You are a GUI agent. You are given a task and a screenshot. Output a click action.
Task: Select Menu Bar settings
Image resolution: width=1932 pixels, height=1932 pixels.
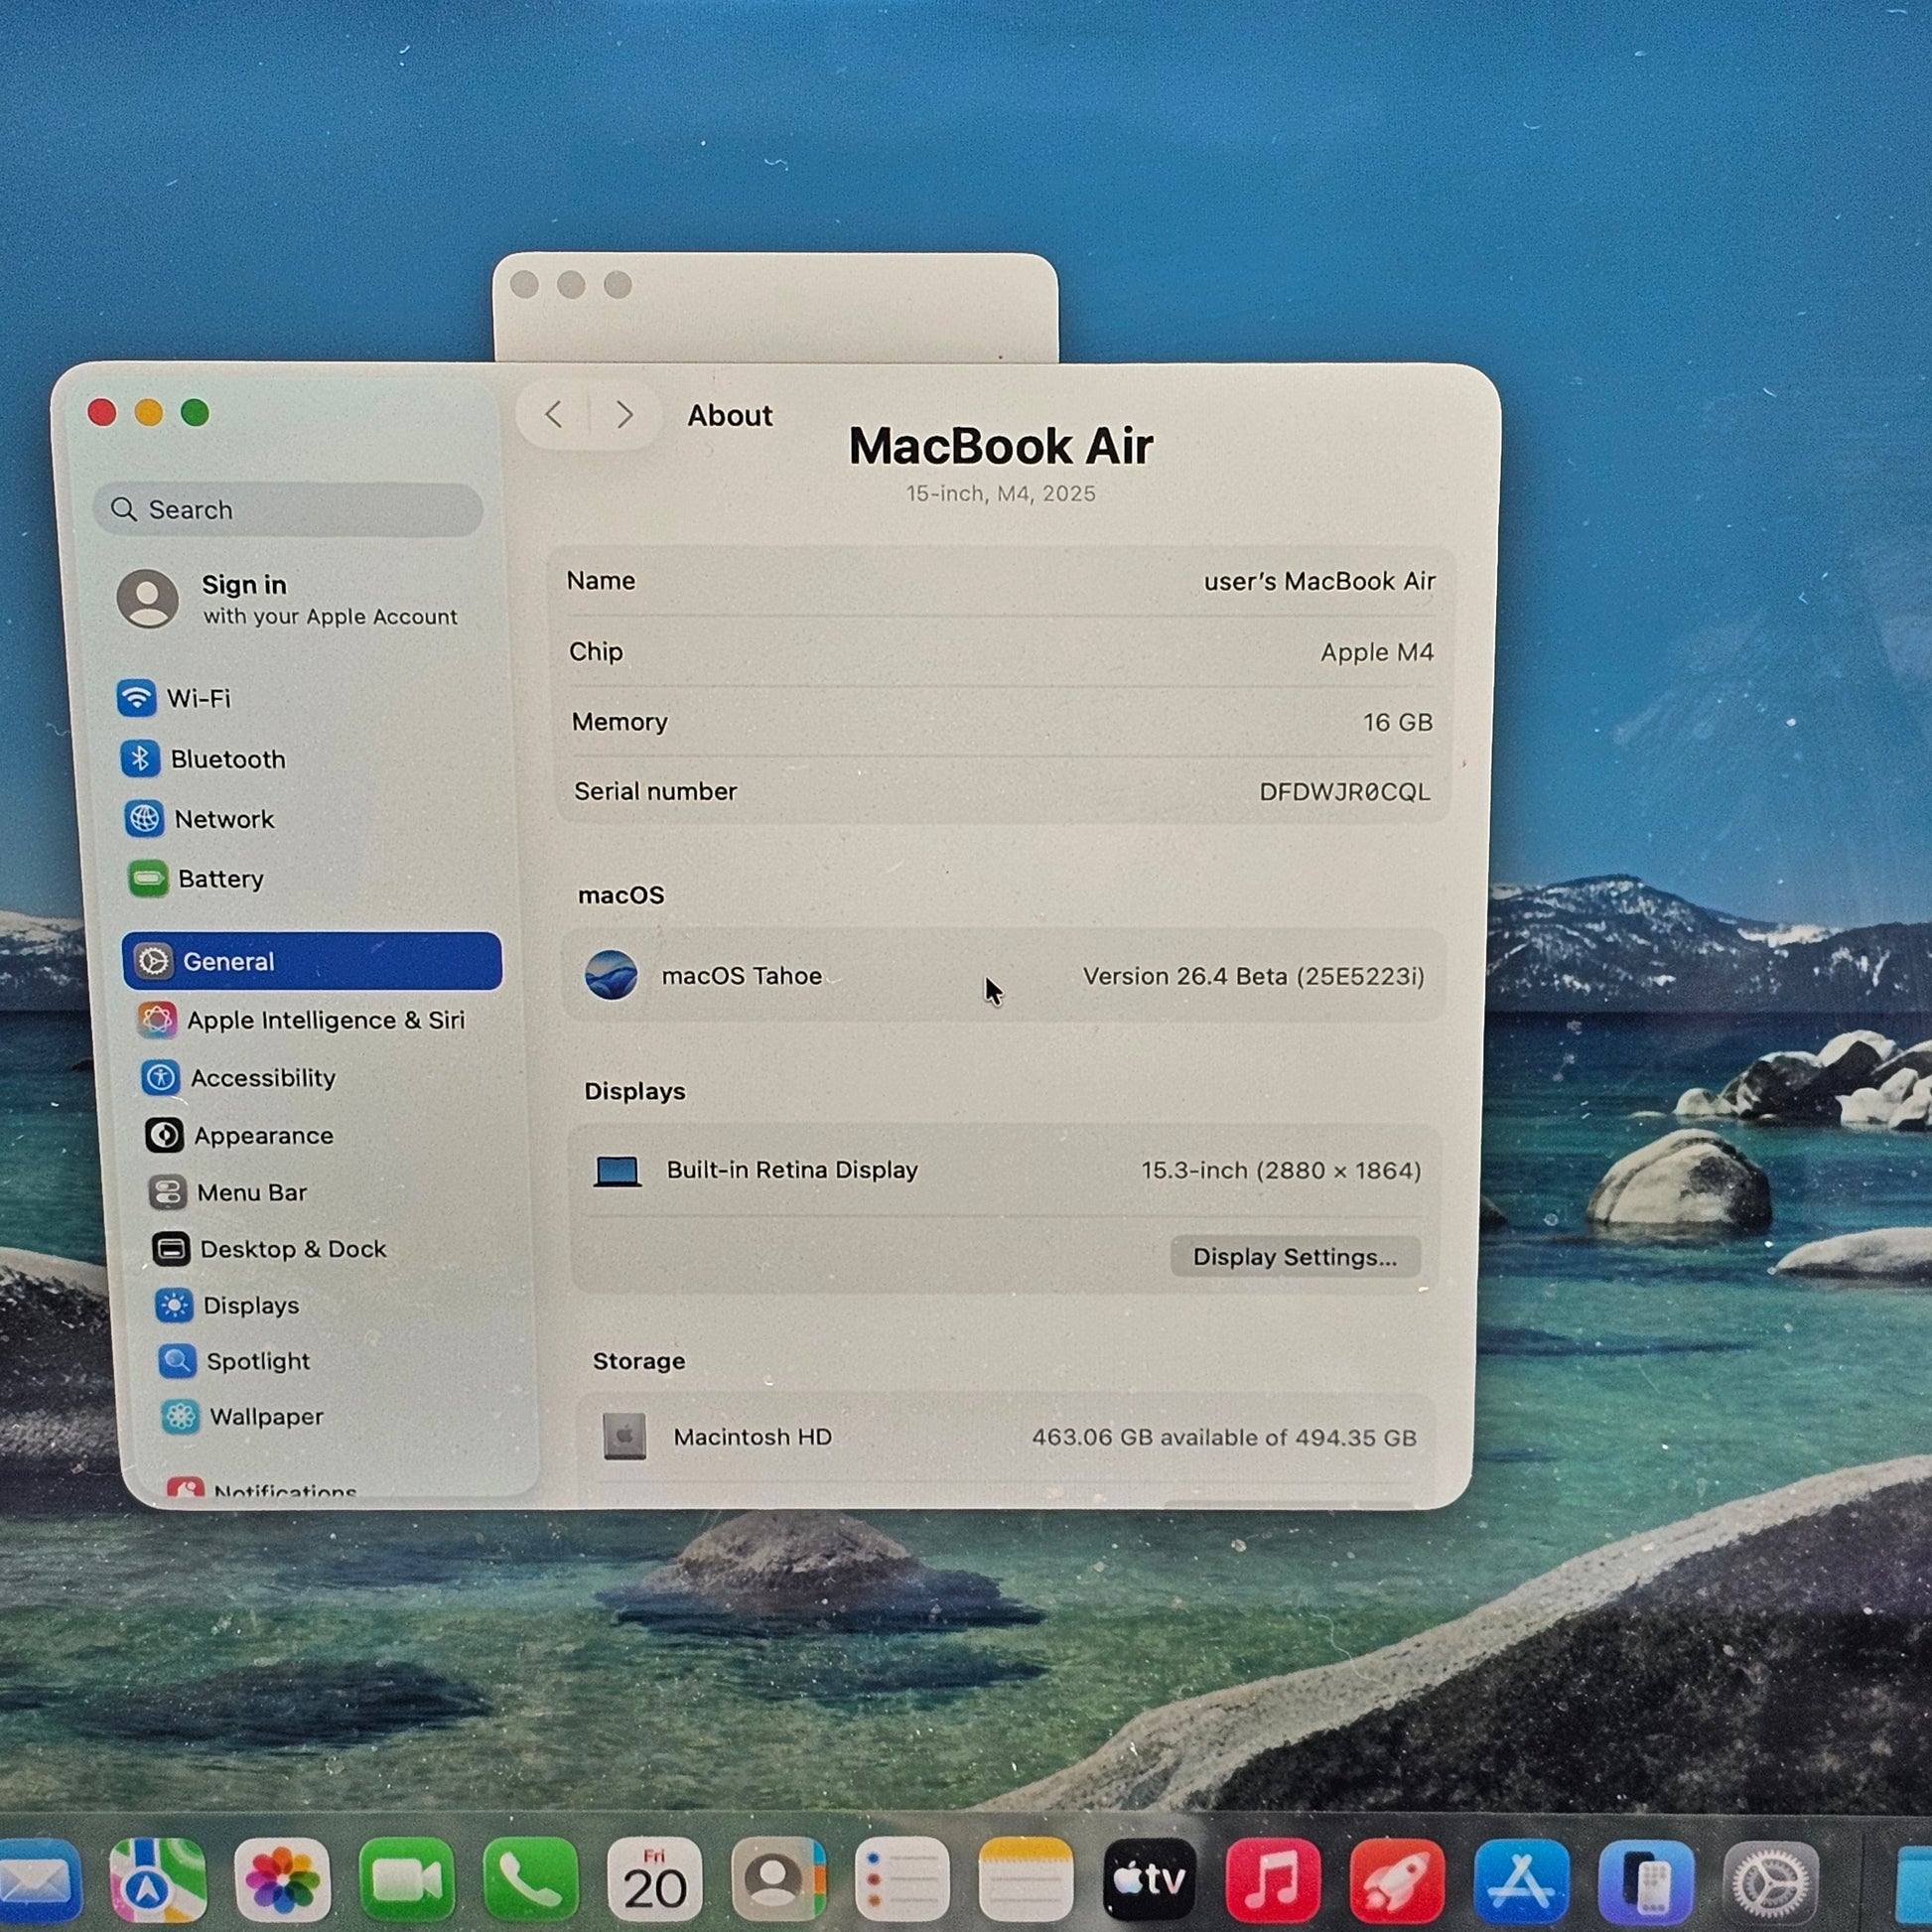point(251,1192)
